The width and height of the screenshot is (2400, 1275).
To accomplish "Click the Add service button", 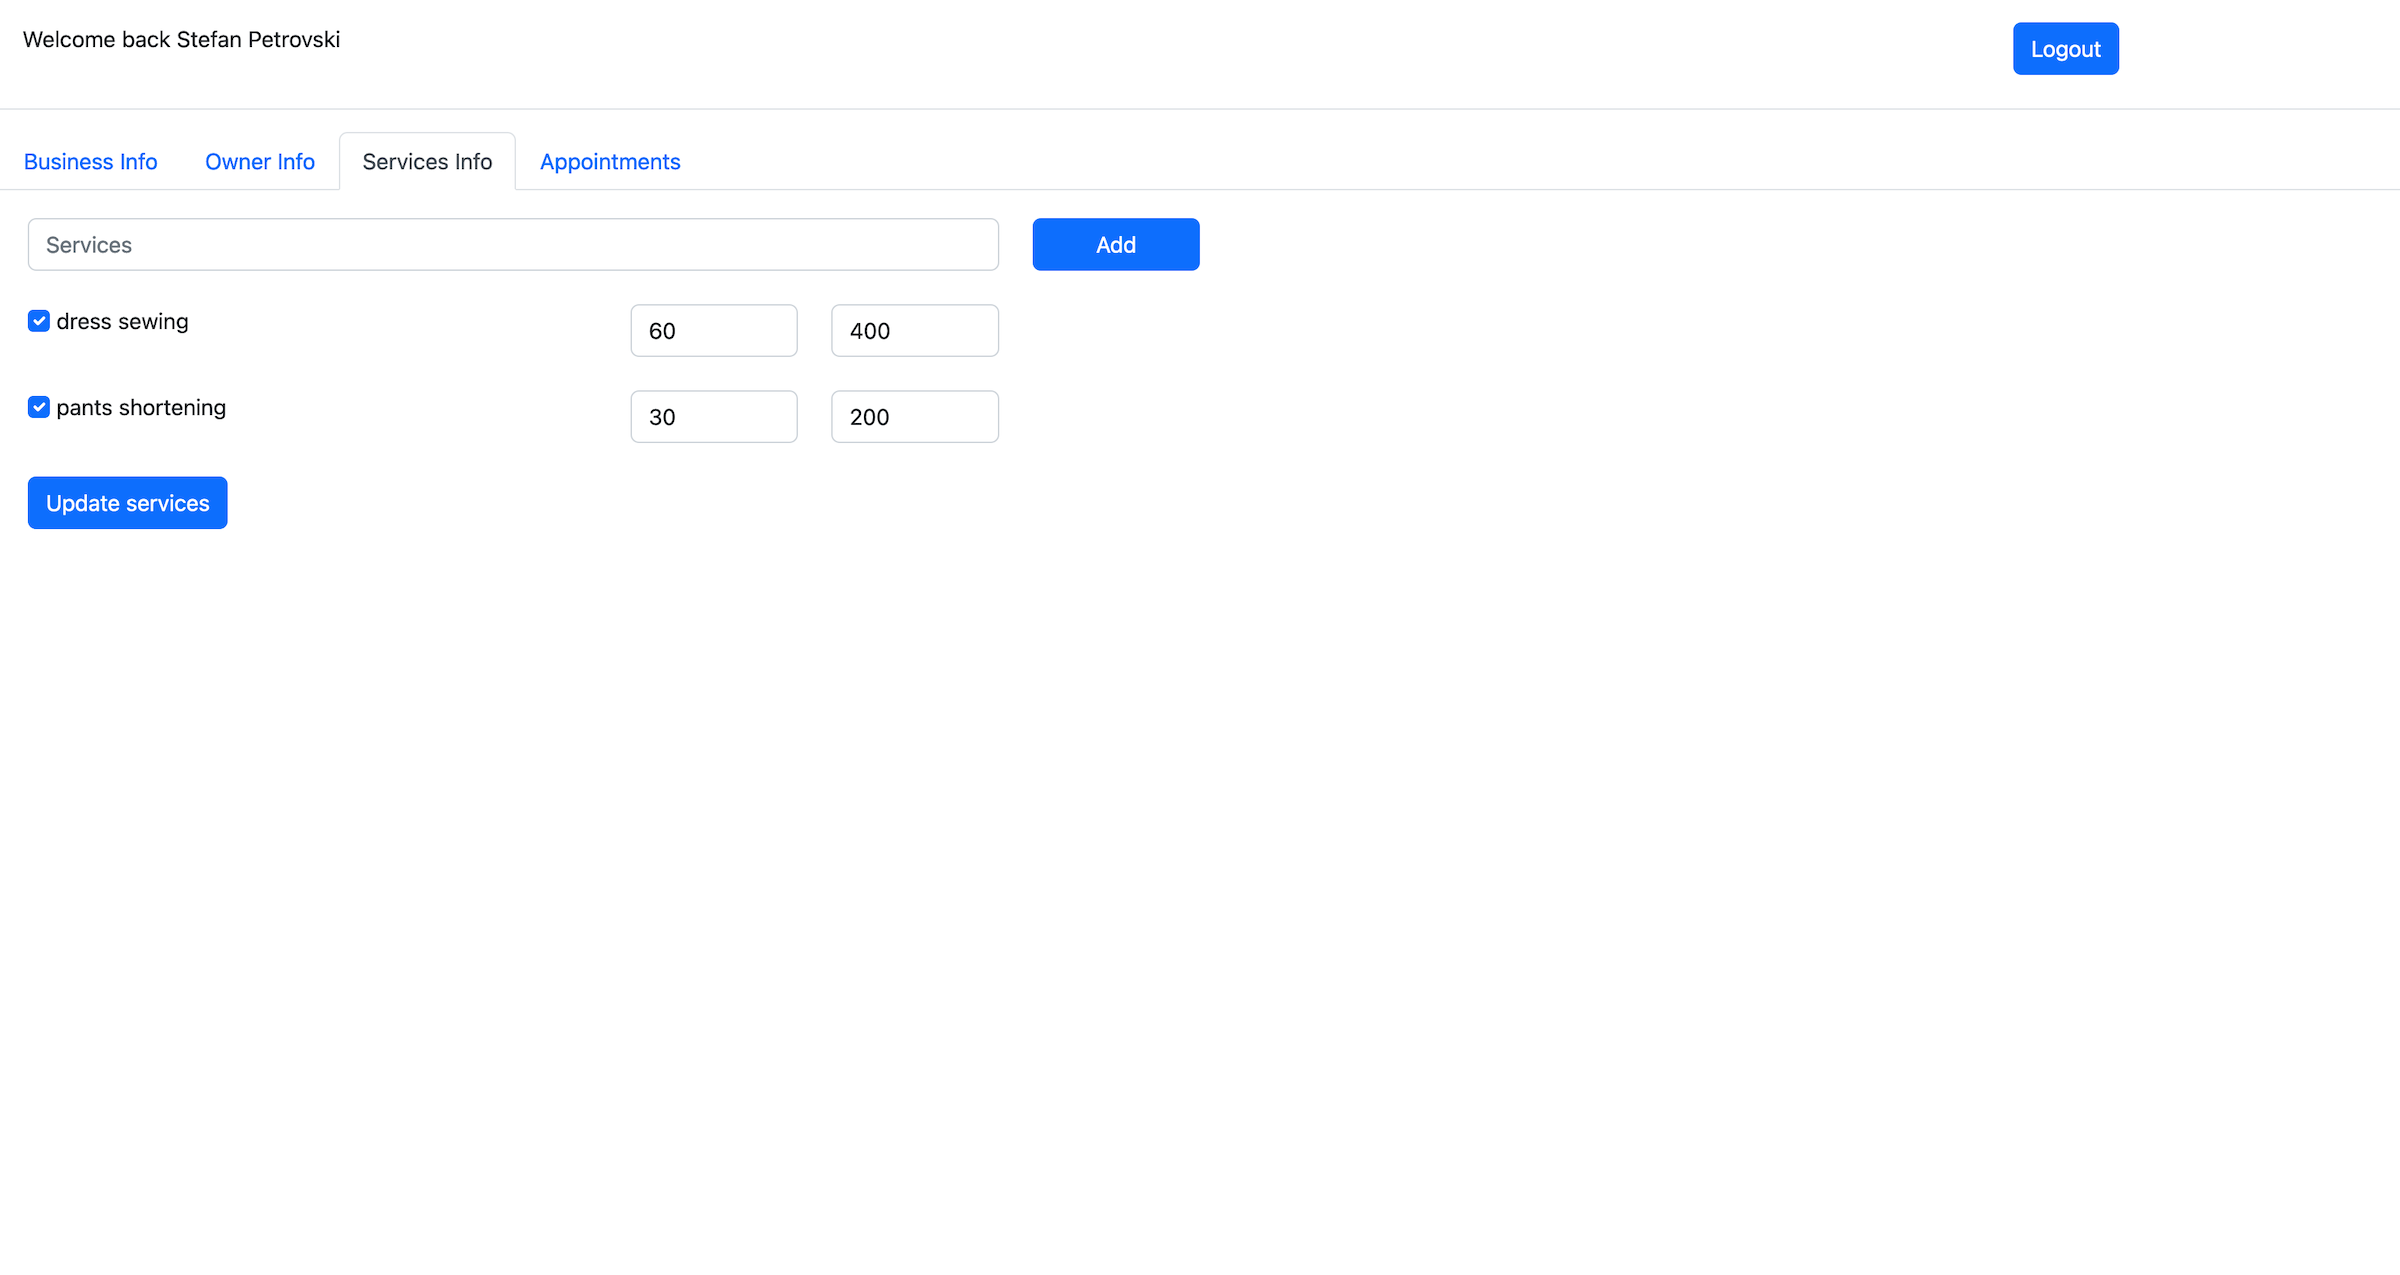I will click(x=1115, y=245).
